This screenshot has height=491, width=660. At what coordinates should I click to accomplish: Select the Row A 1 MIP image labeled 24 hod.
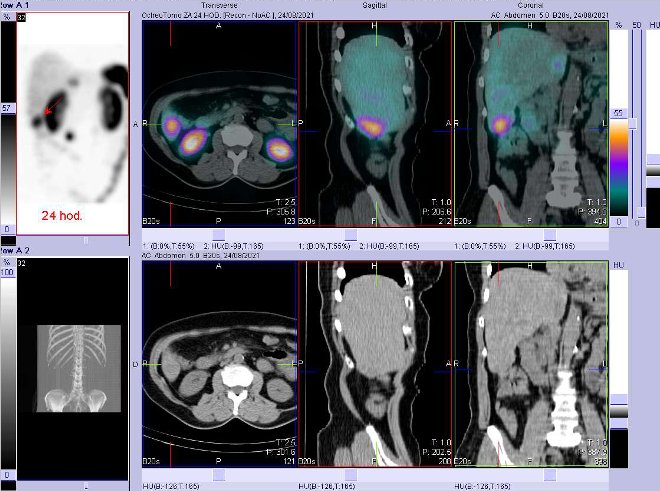click(72, 123)
